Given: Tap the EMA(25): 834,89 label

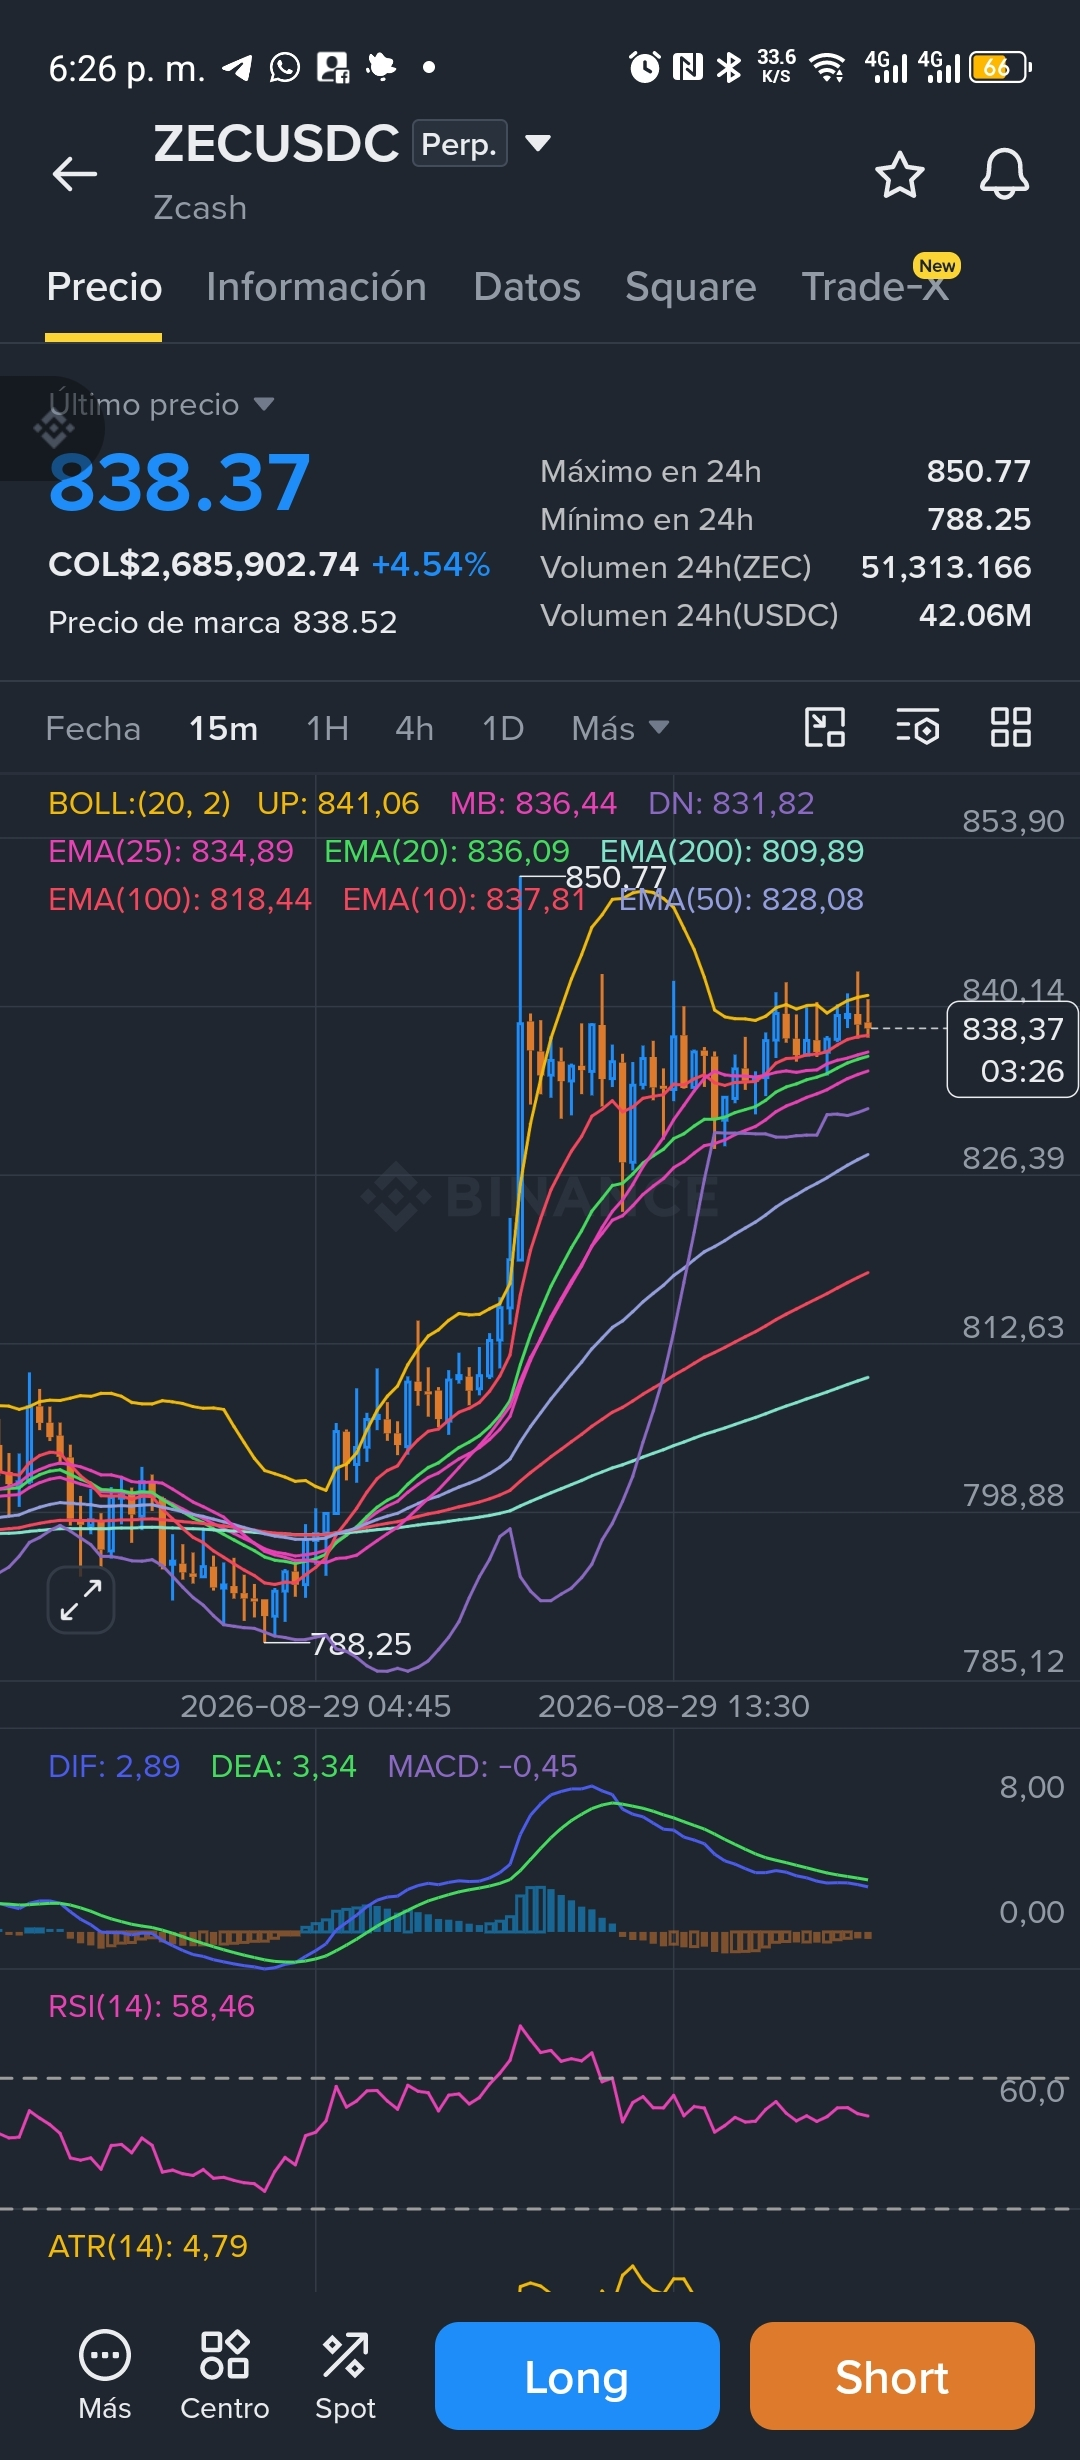Looking at the screenshot, I should pos(171,851).
